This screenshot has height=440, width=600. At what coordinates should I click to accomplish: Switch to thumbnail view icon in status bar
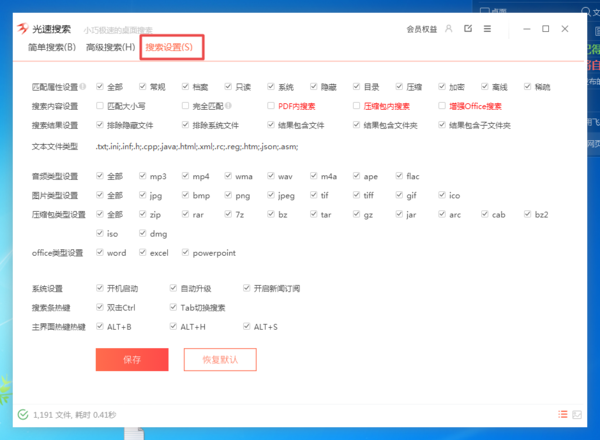click(577, 414)
